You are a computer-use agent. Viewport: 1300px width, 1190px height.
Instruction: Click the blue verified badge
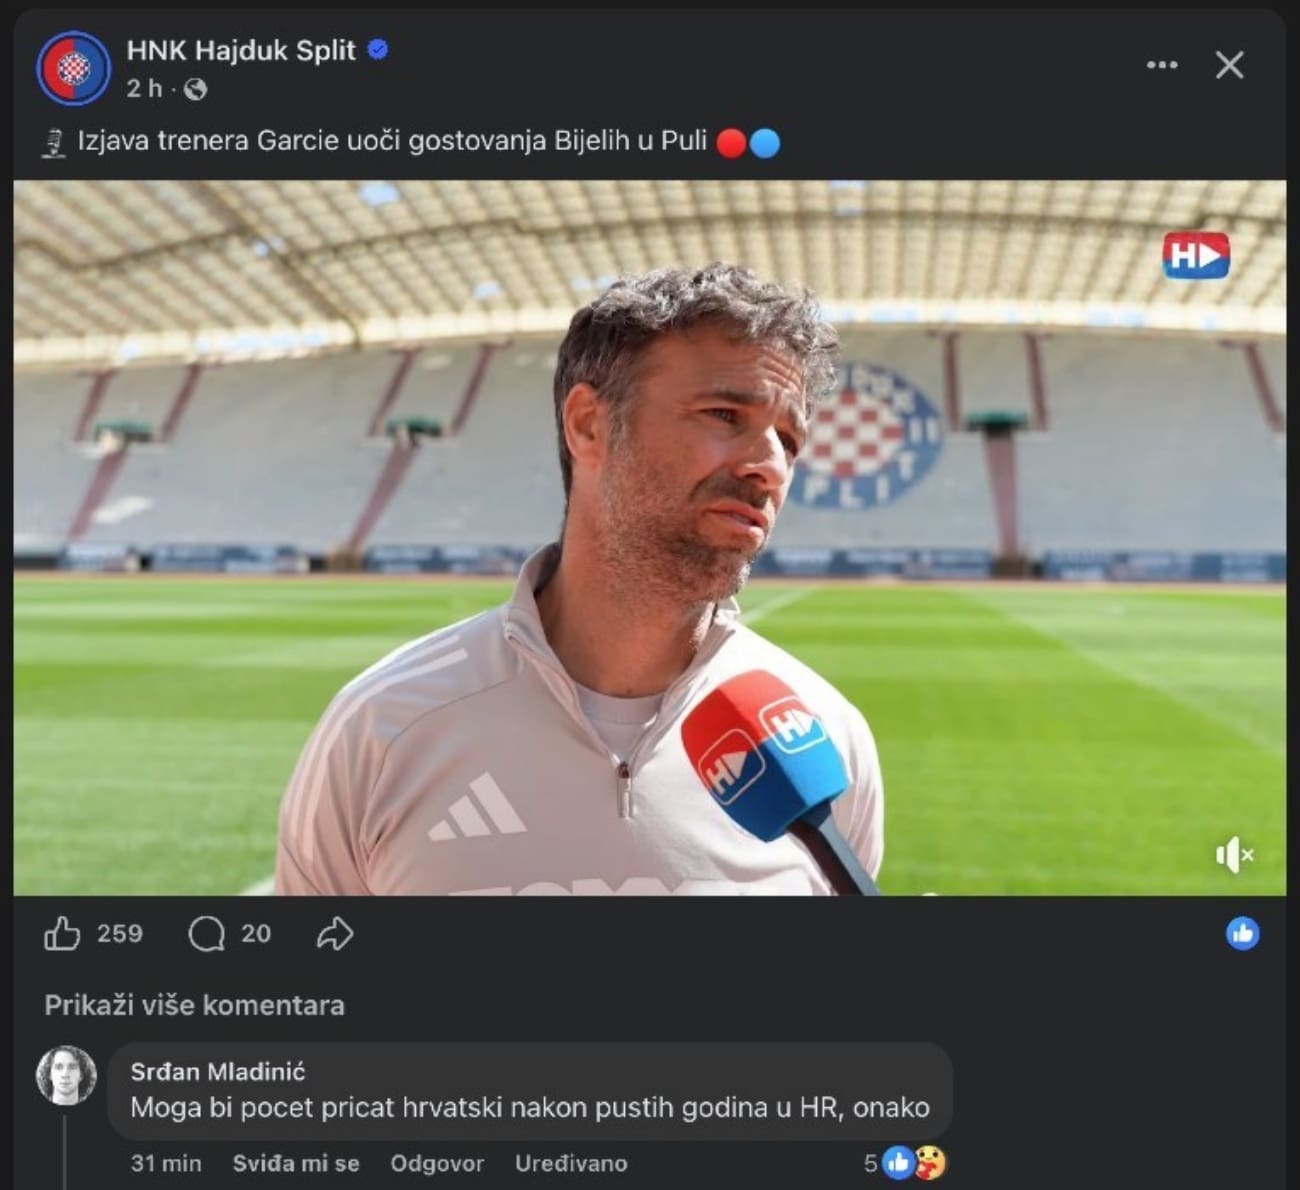[x=379, y=49]
